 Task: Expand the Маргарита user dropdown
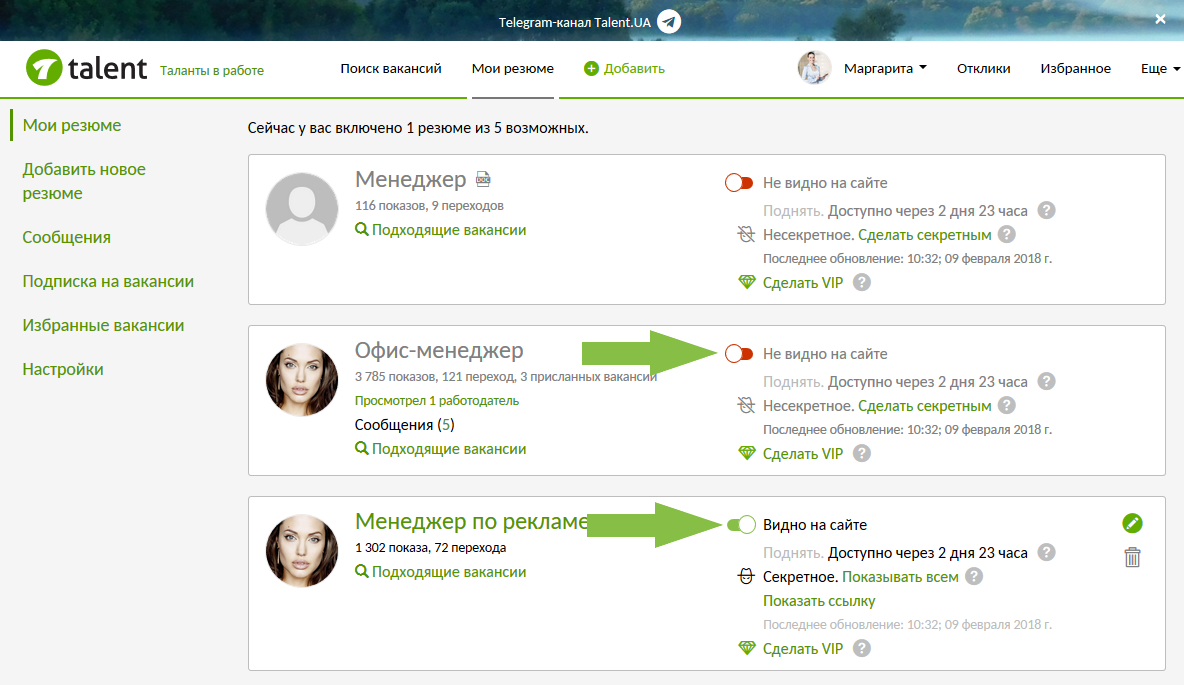pyautogui.click(x=885, y=68)
